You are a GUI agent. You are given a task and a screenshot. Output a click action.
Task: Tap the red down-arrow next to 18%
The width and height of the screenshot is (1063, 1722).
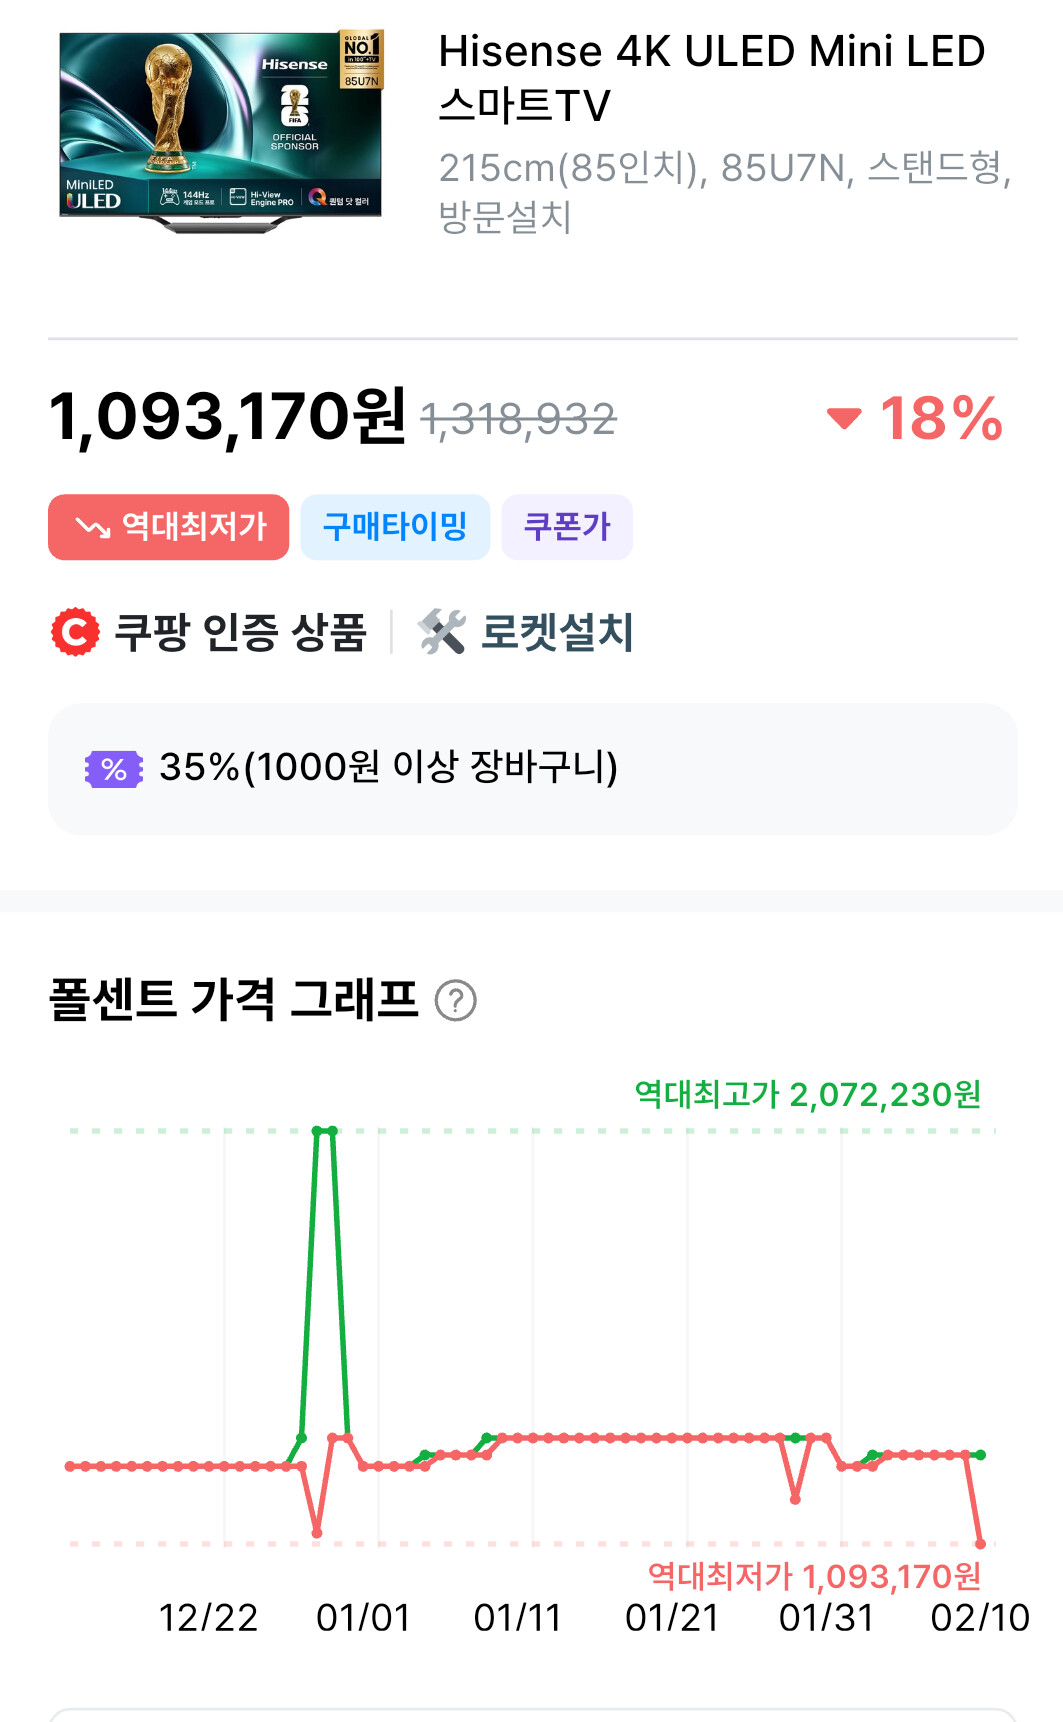click(844, 418)
